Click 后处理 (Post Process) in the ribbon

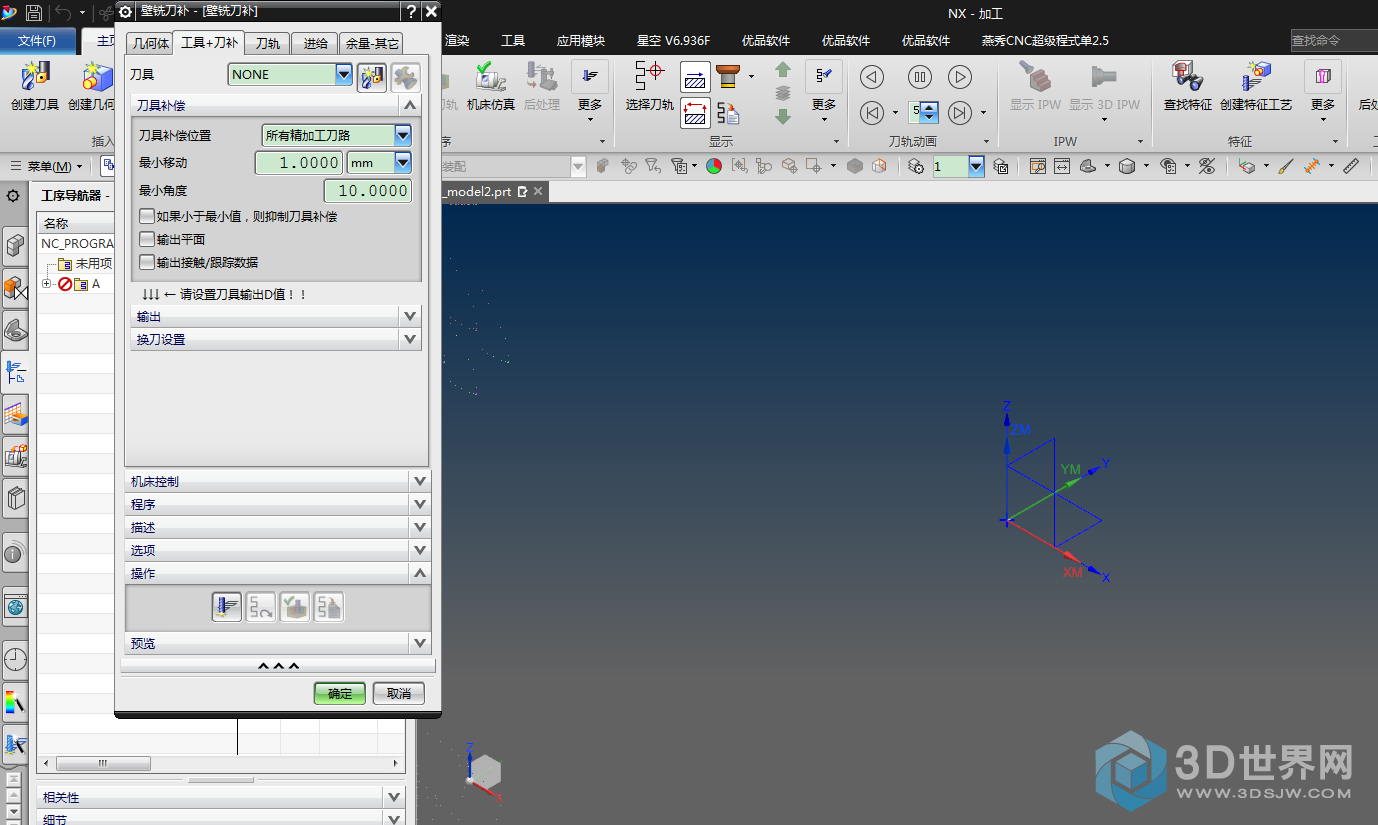click(x=542, y=85)
